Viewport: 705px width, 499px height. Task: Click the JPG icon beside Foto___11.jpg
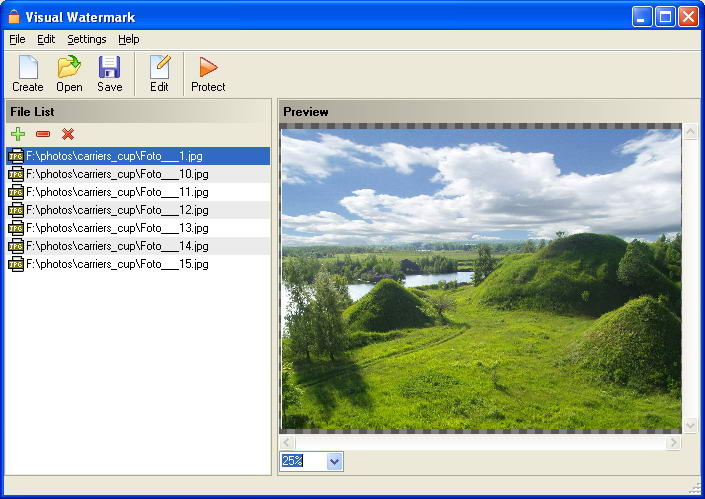[x=16, y=192]
